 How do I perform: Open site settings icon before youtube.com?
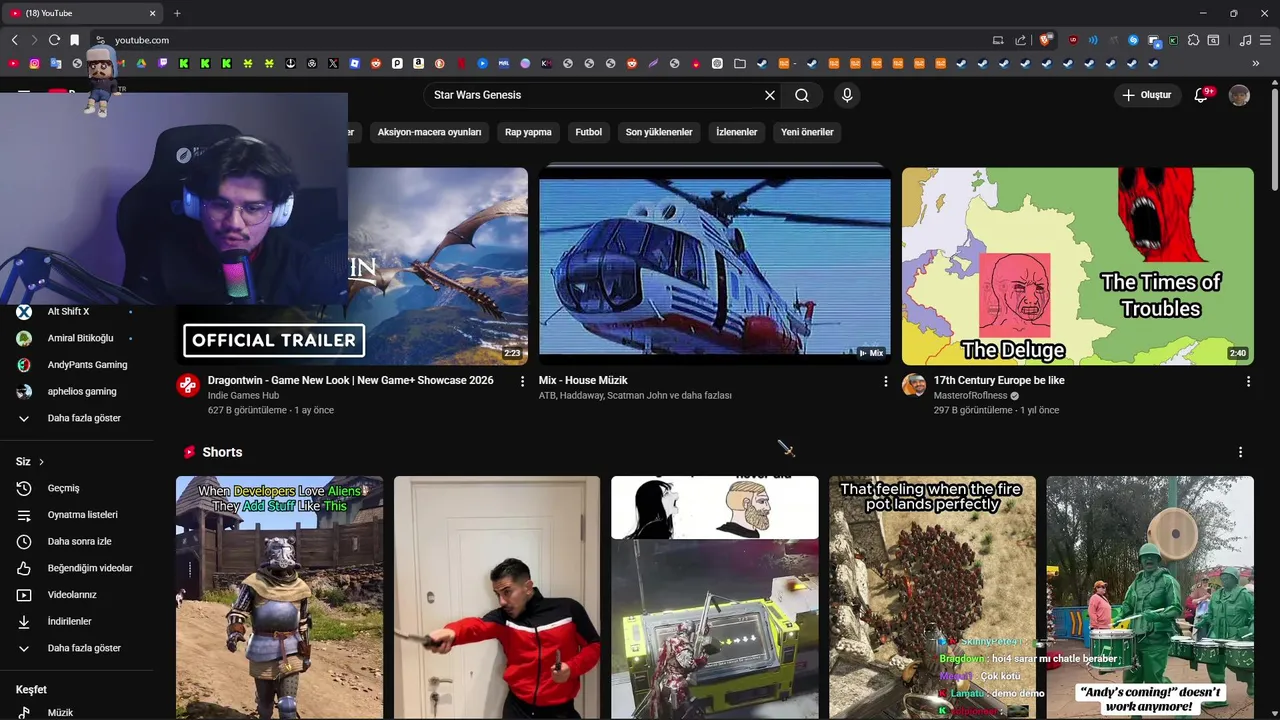[x=100, y=40]
